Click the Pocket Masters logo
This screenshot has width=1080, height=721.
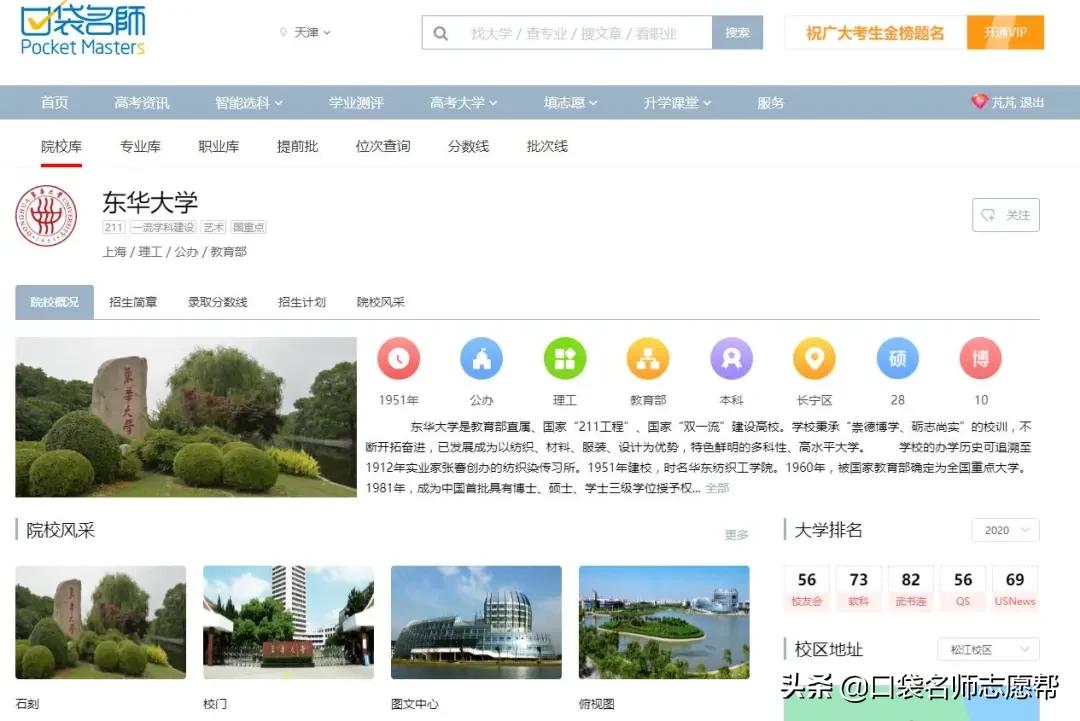80,30
